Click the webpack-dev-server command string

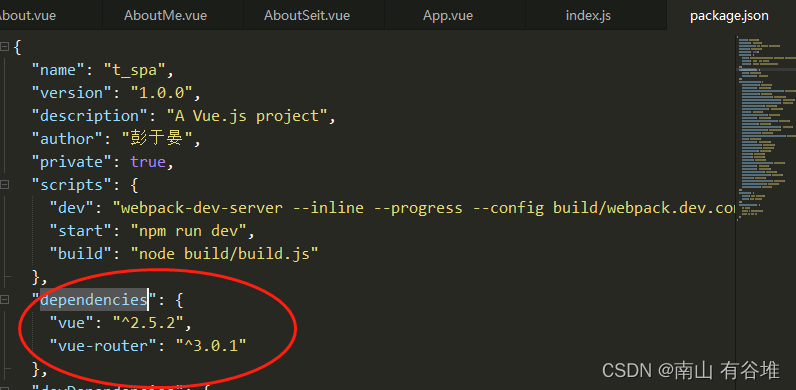point(424,208)
